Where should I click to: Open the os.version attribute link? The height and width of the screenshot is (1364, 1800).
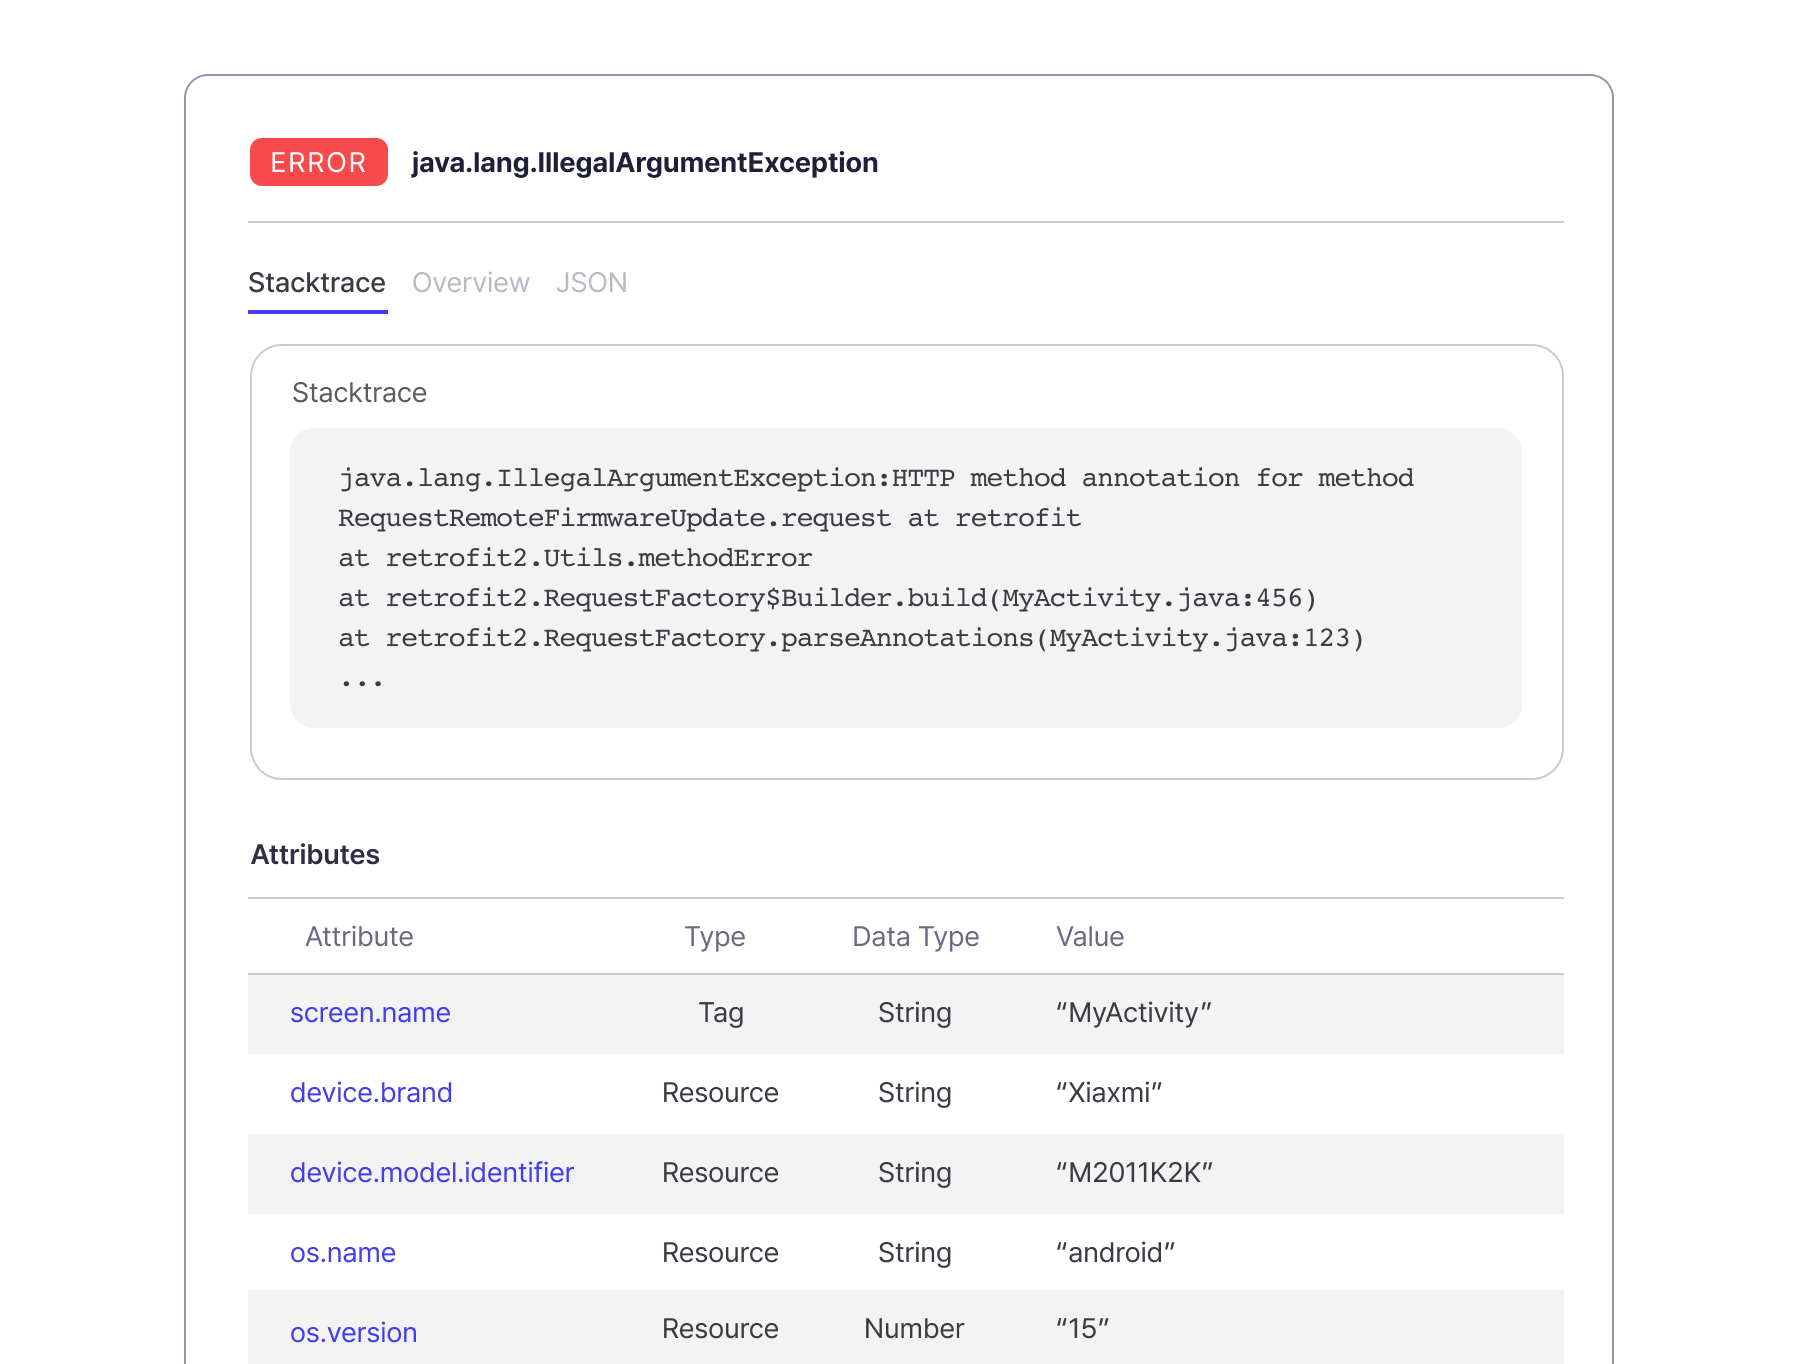tap(353, 1333)
